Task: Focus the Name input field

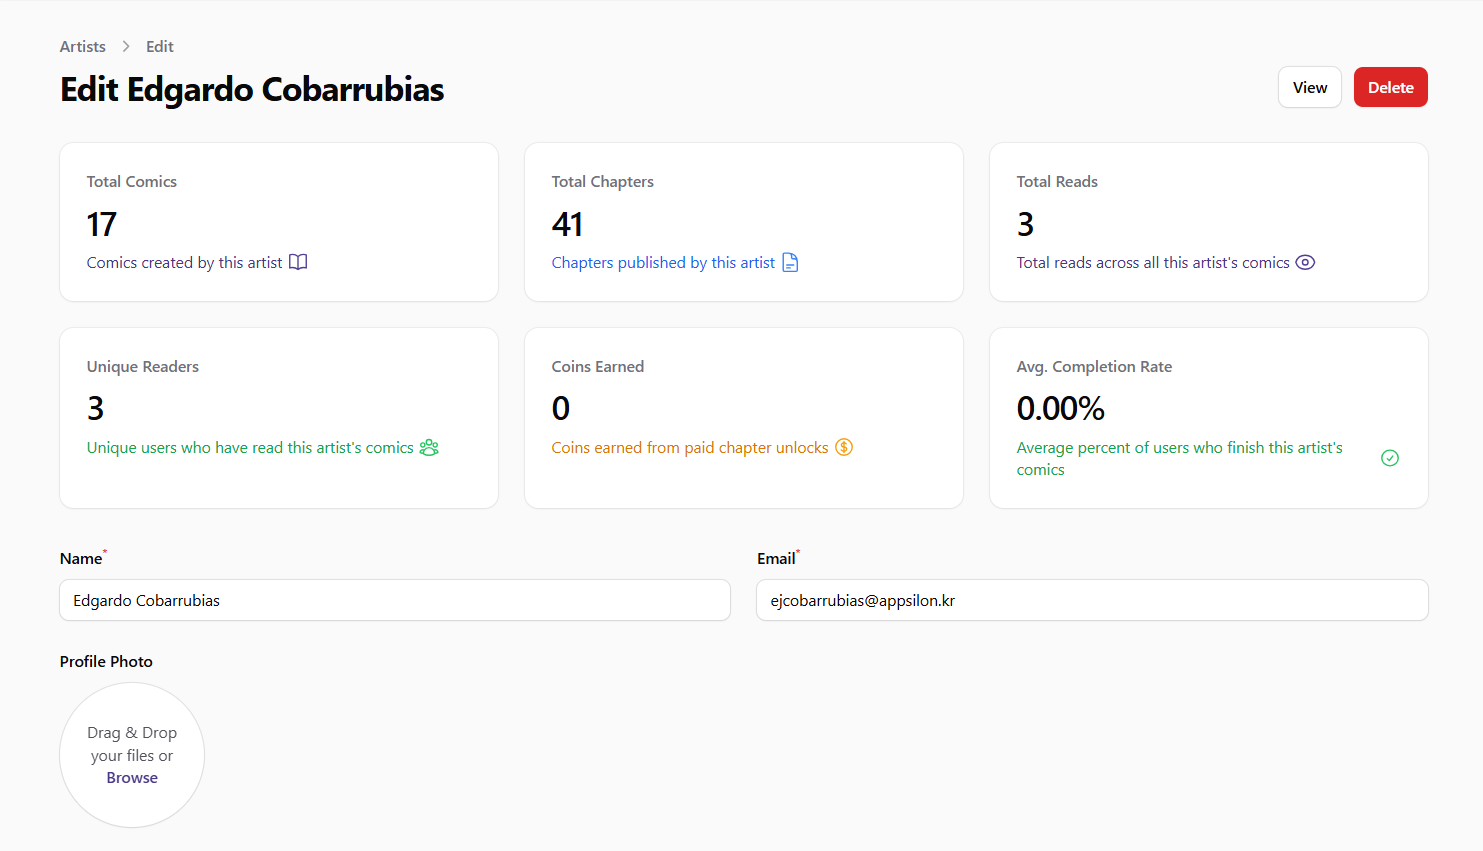Action: (x=395, y=600)
